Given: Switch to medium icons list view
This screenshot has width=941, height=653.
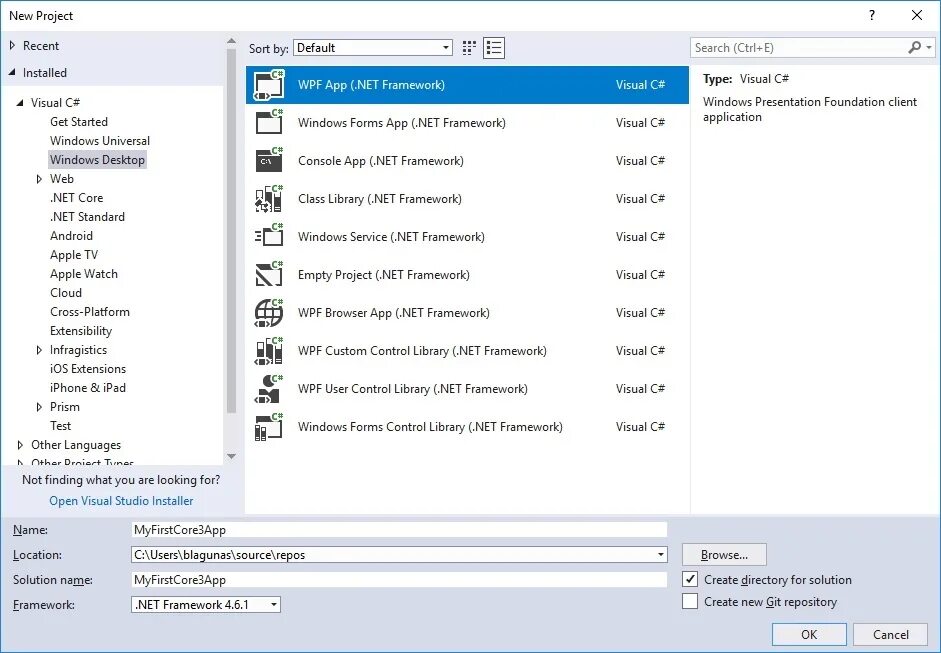Looking at the screenshot, I should coord(494,48).
